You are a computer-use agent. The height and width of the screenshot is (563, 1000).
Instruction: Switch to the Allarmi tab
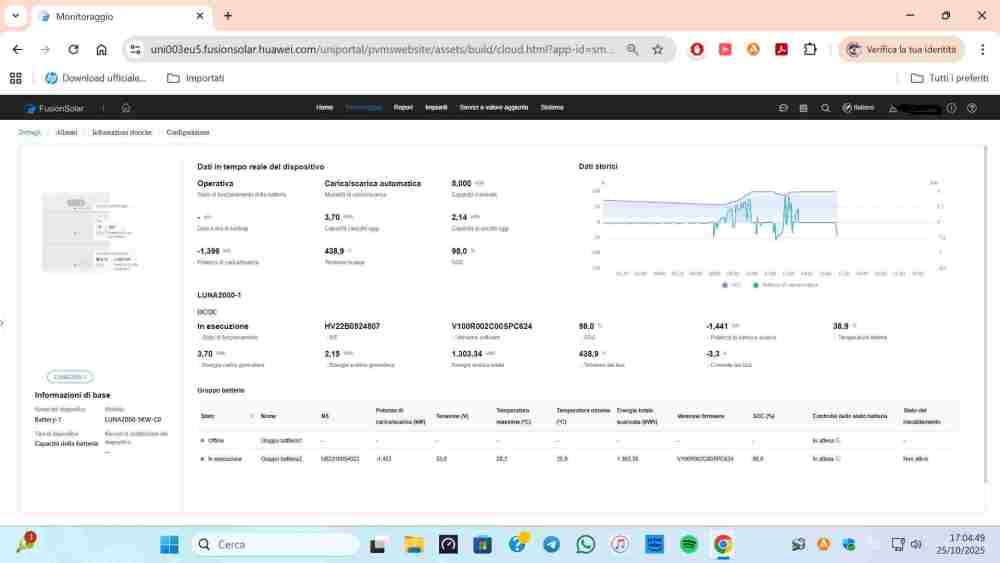67,132
